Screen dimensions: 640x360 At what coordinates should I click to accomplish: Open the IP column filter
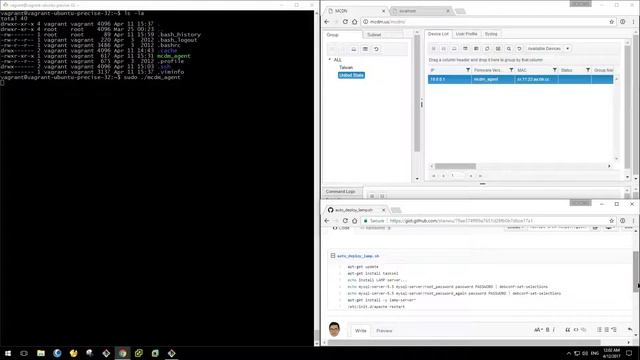click(x=468, y=70)
